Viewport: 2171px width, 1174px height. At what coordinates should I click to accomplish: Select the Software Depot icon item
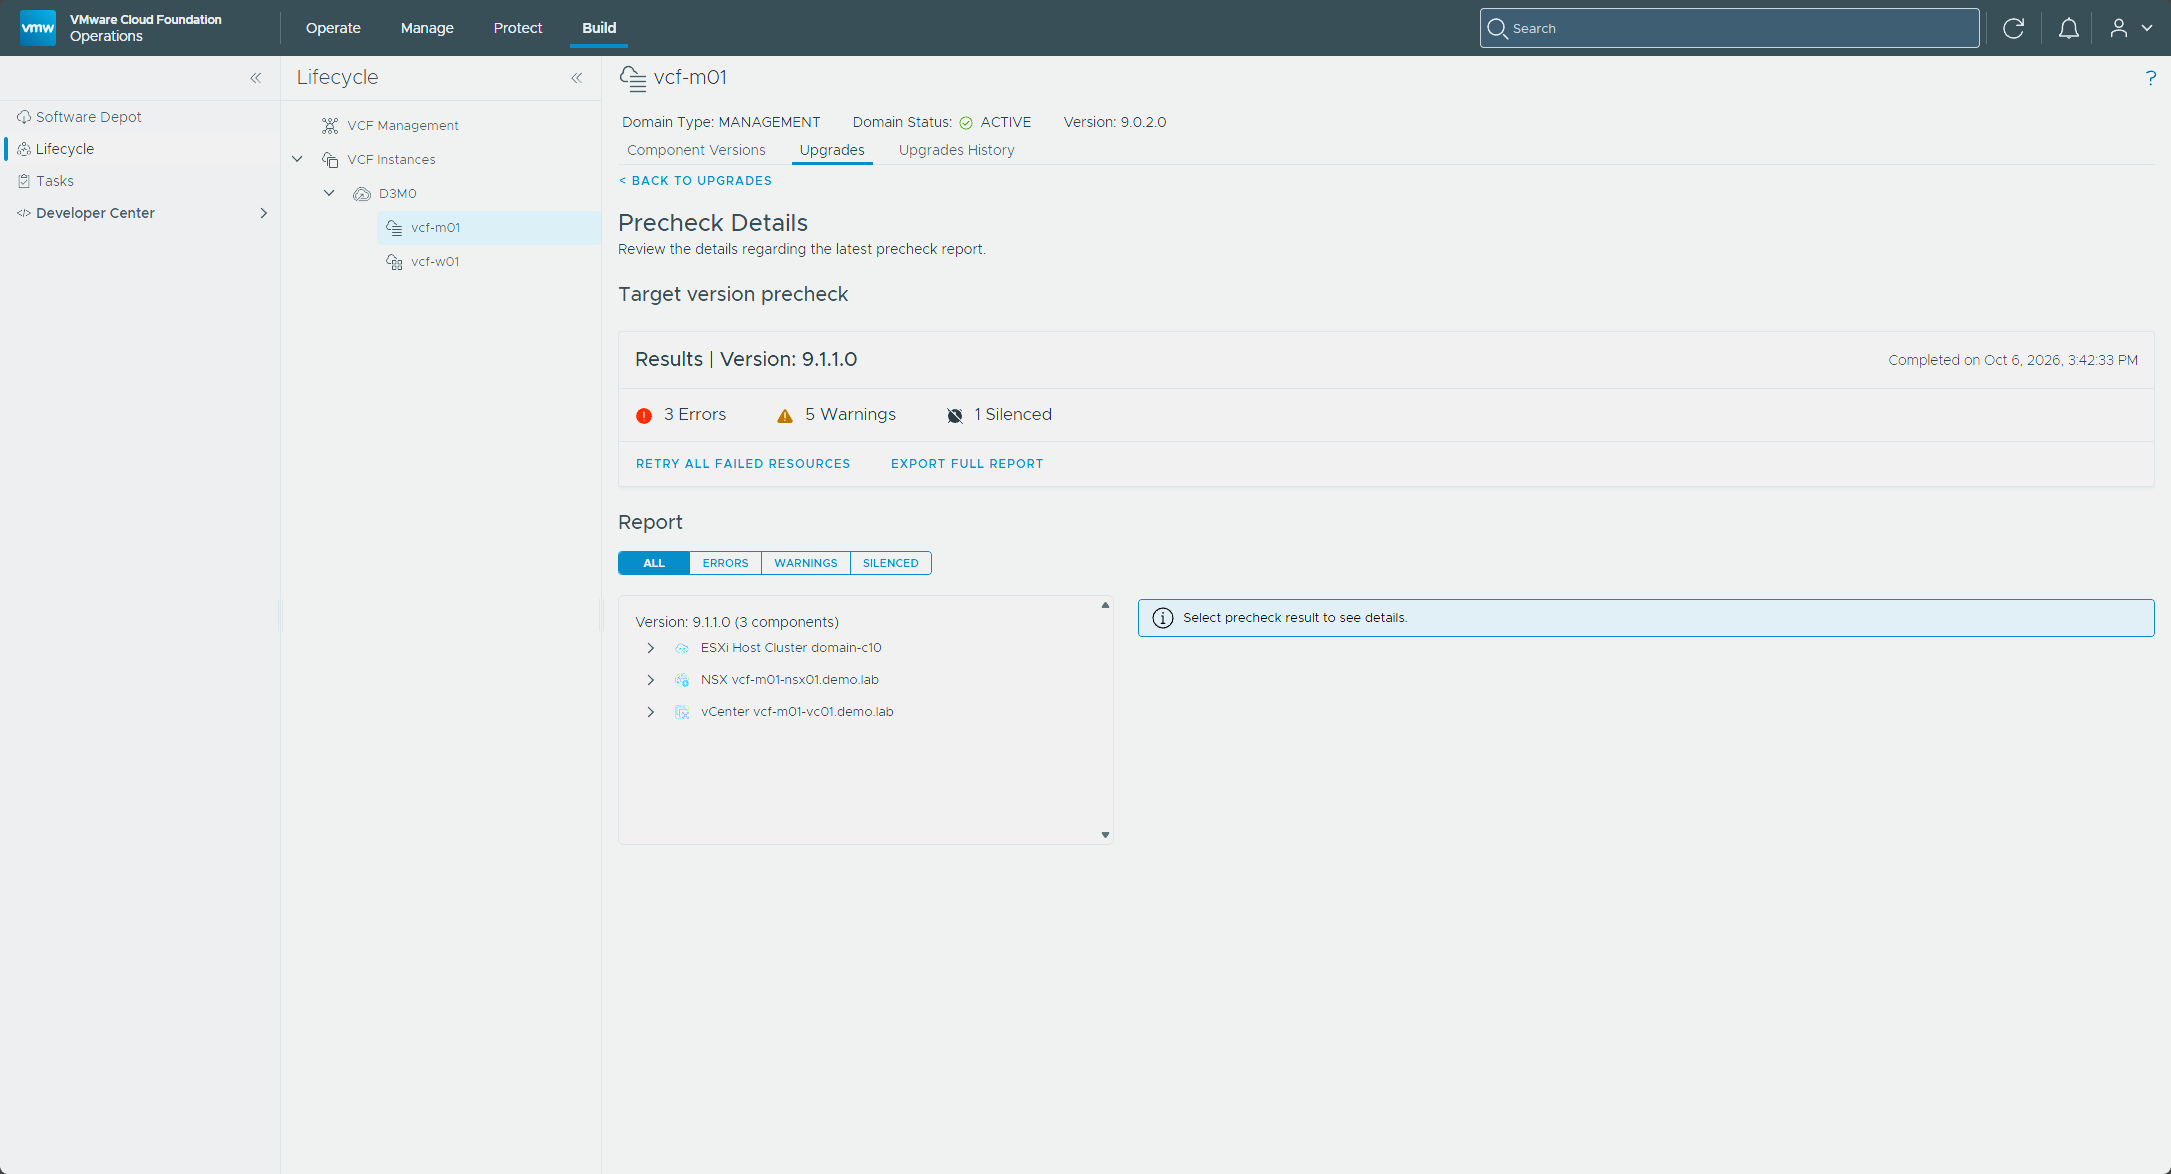pyautogui.click(x=24, y=117)
